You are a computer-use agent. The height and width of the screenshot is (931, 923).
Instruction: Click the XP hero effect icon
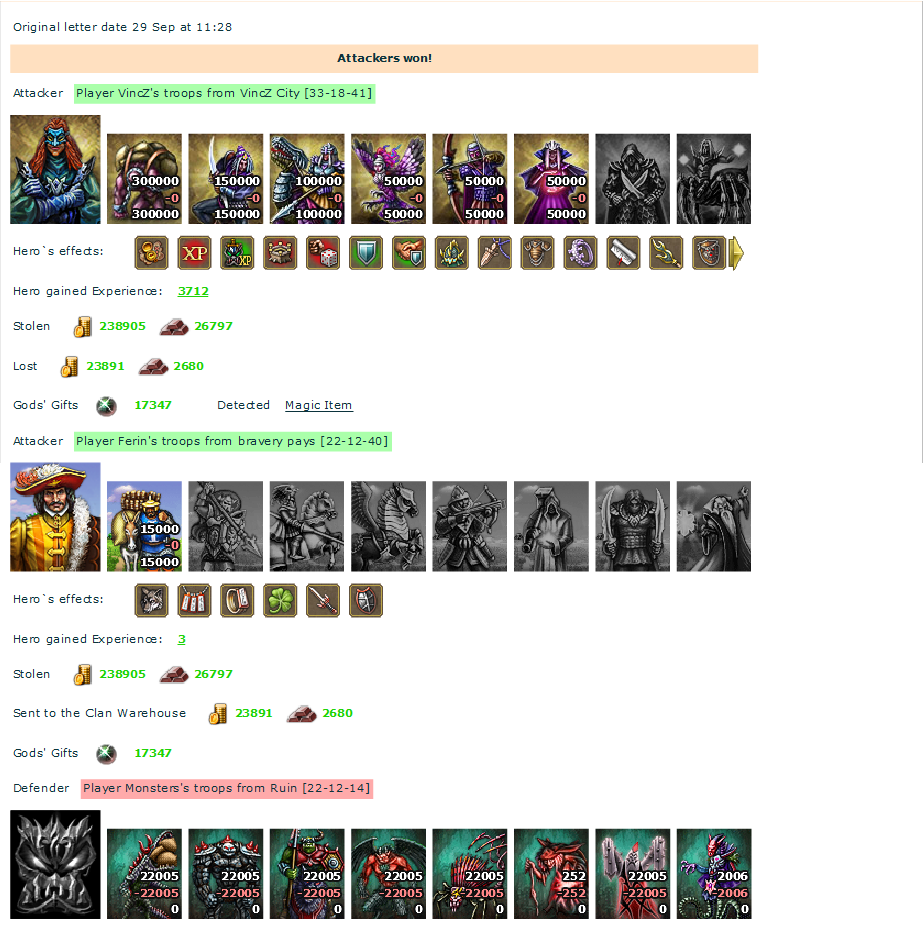point(194,253)
